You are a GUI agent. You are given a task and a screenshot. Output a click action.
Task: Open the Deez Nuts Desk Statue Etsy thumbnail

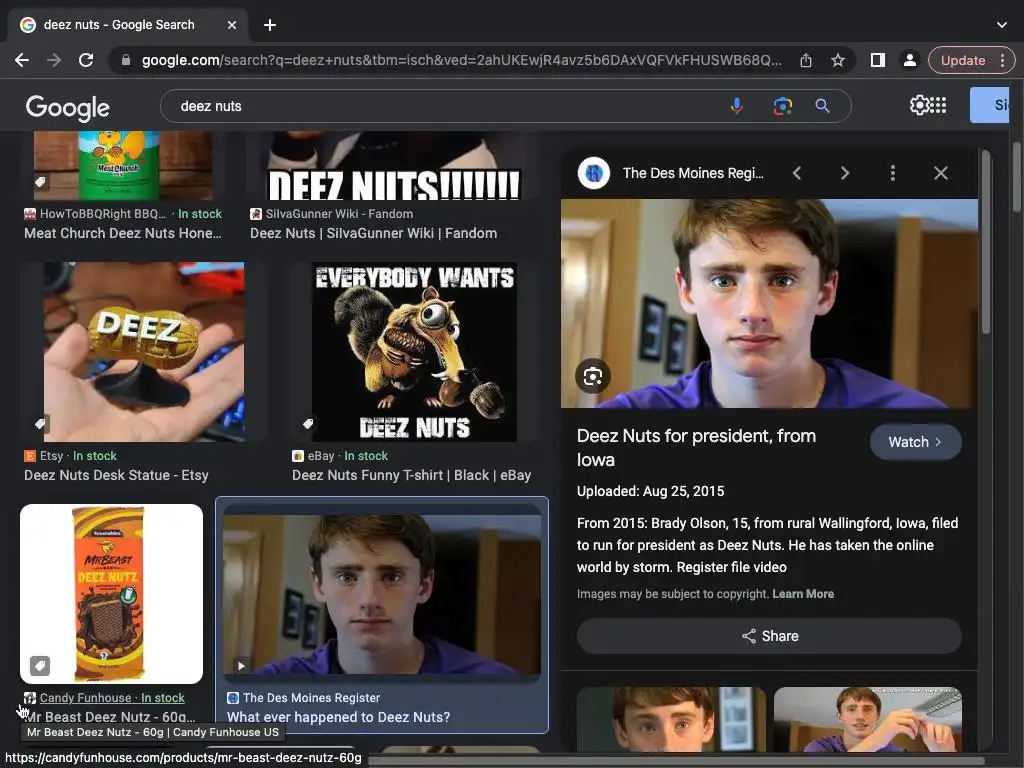tap(144, 352)
